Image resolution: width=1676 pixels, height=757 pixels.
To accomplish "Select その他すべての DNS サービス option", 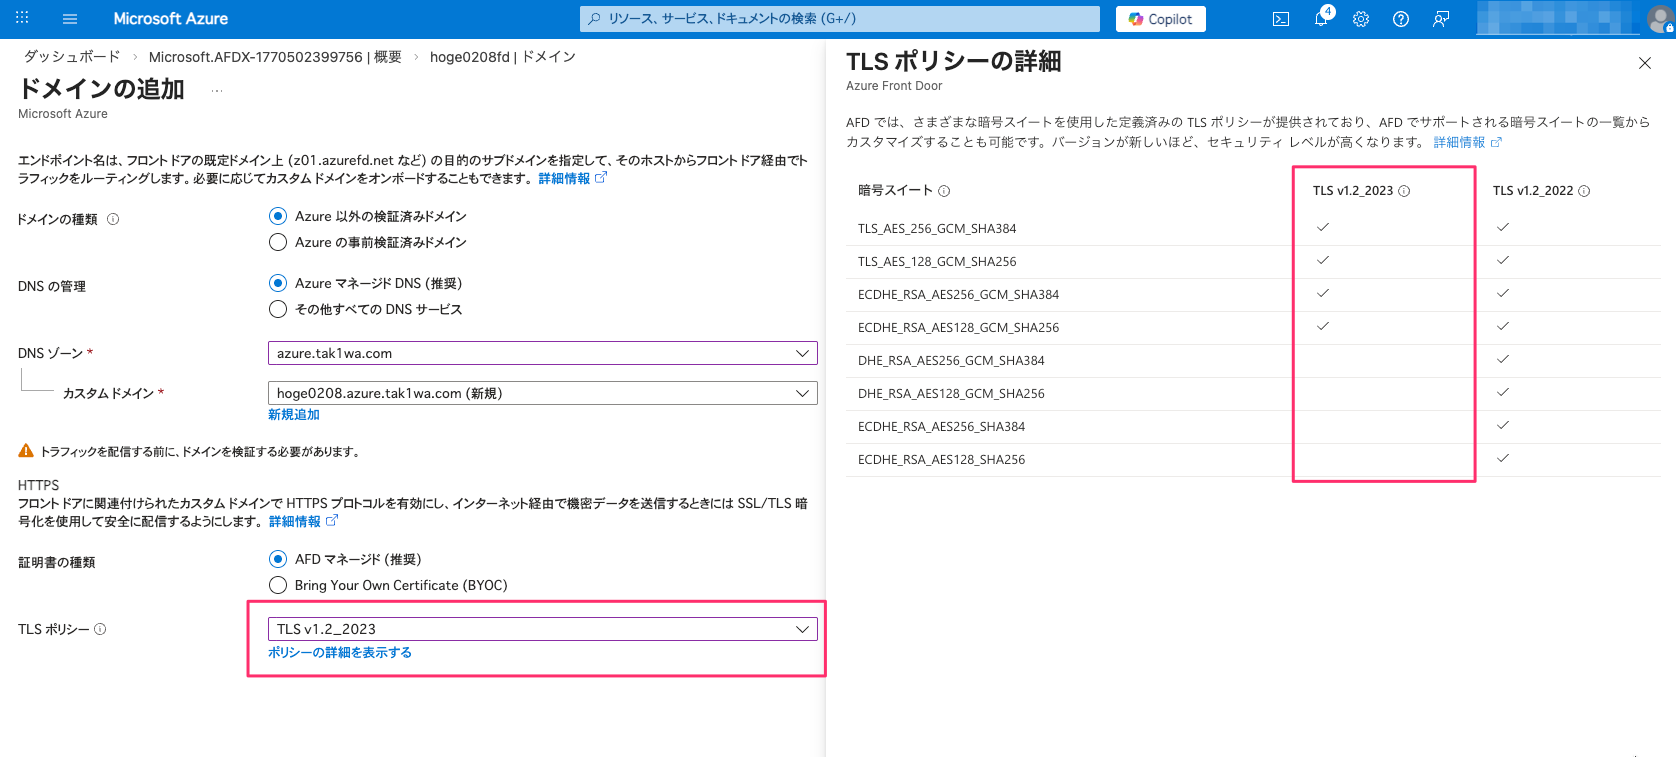I will pyautogui.click(x=366, y=309).
